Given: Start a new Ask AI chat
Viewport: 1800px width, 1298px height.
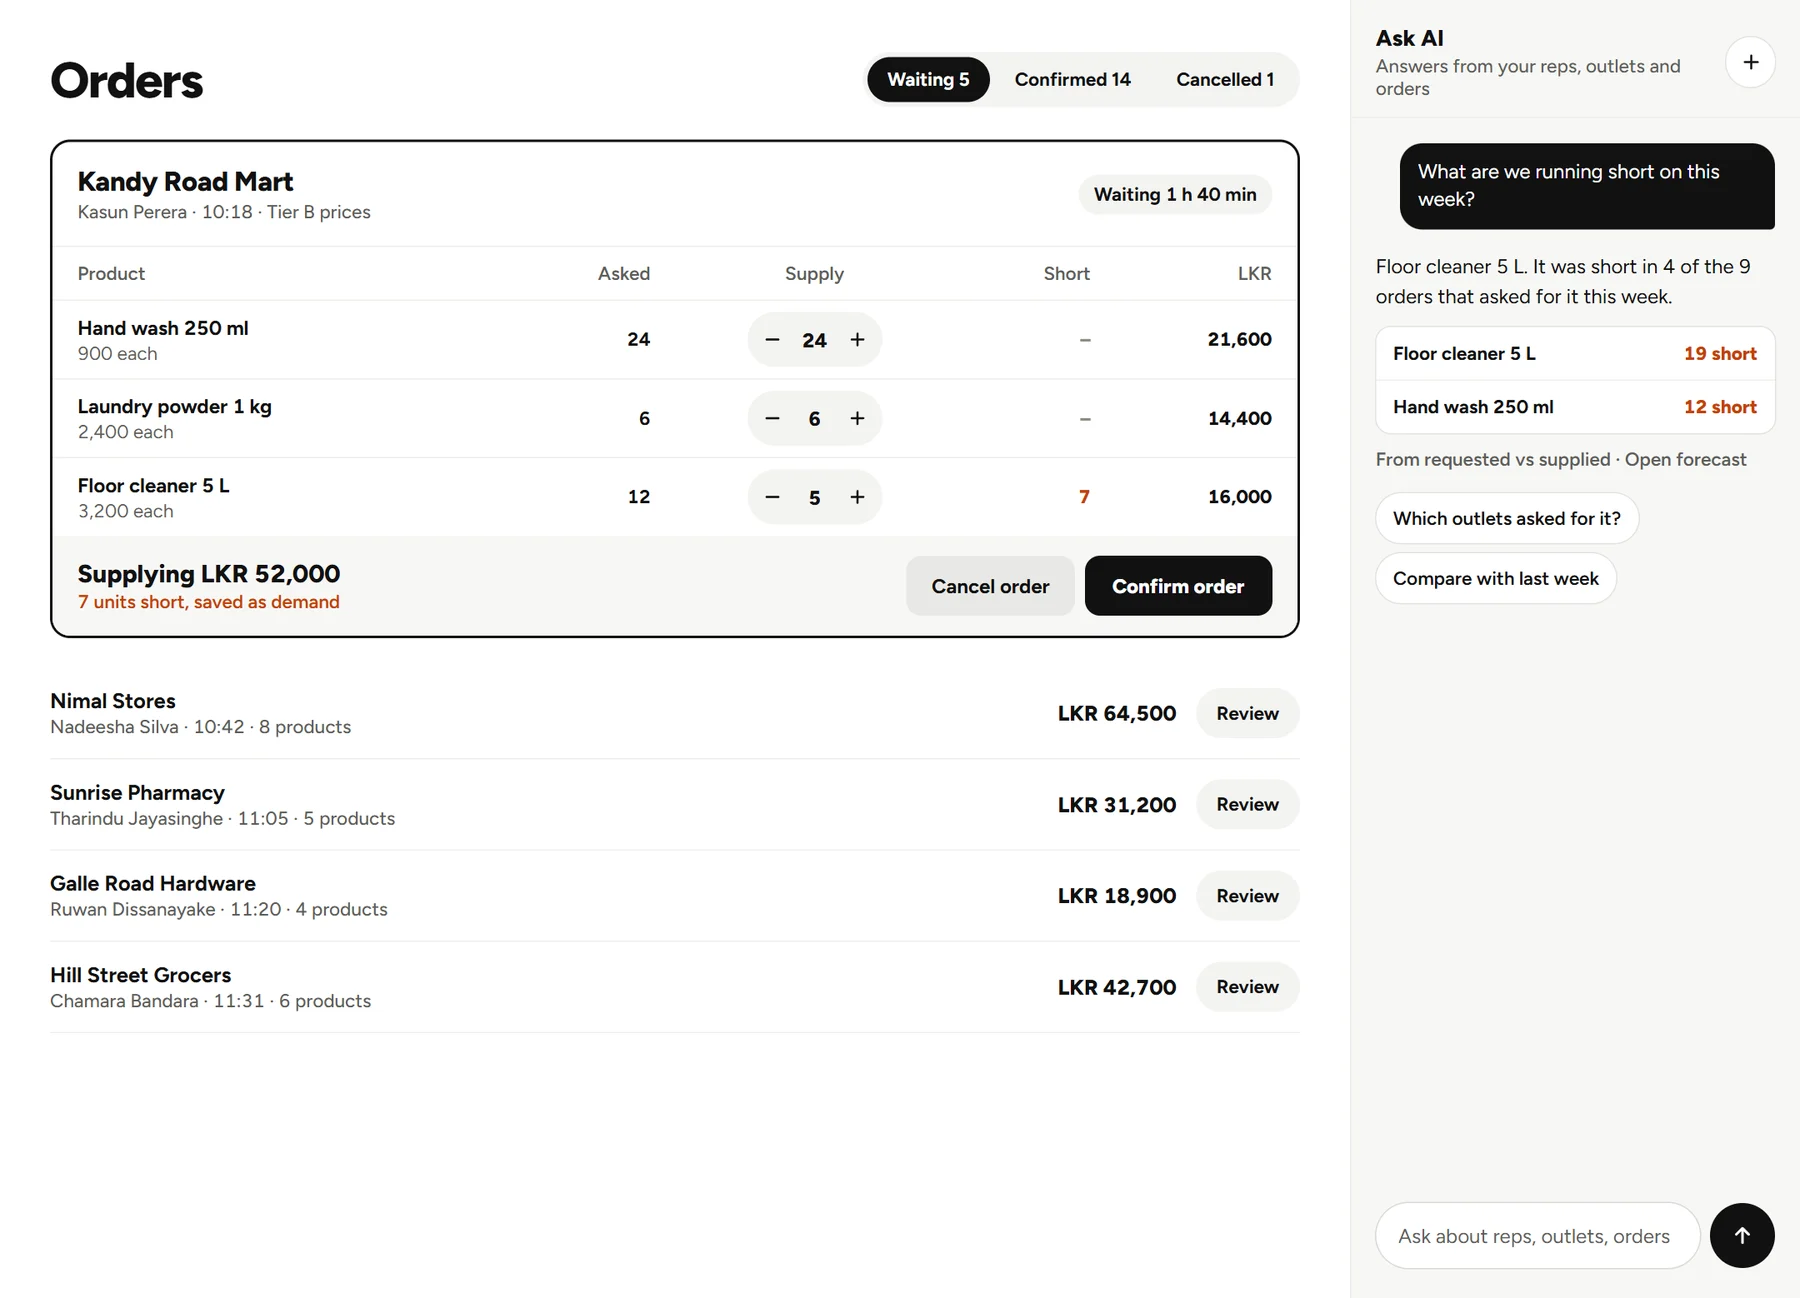Looking at the screenshot, I should point(1750,62).
